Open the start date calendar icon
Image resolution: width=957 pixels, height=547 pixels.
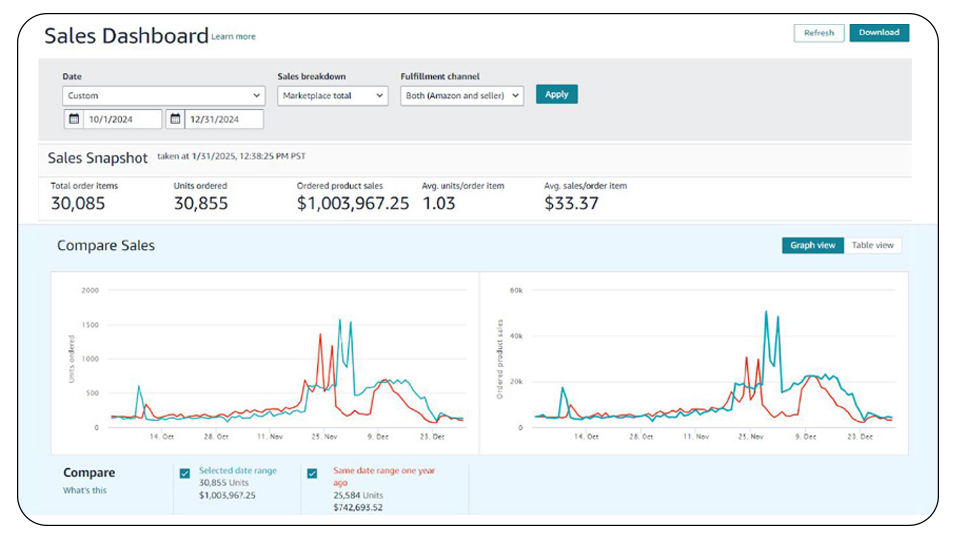(74, 119)
